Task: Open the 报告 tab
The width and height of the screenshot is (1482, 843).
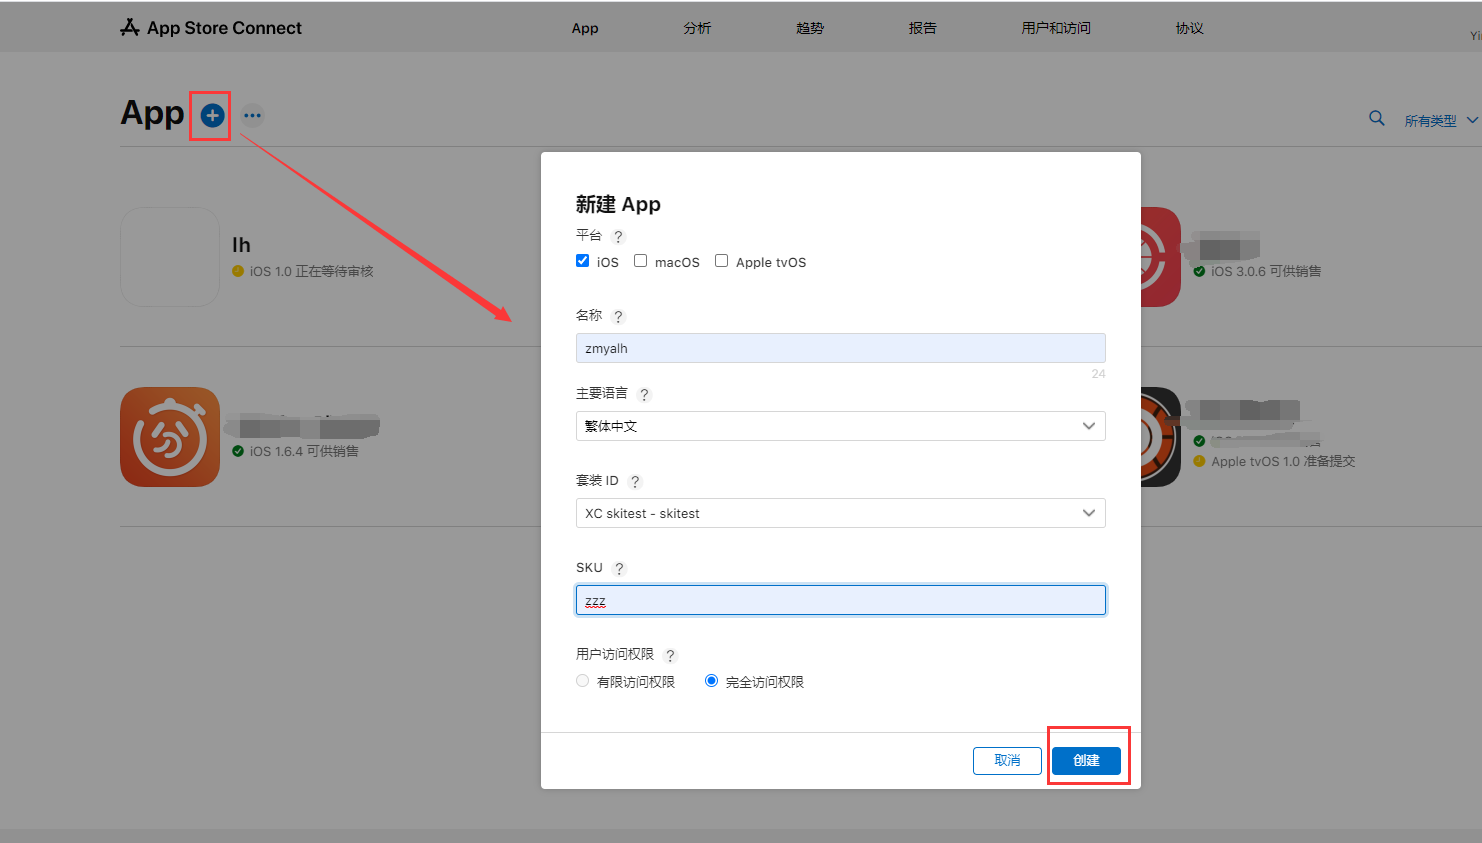Action: click(x=922, y=28)
